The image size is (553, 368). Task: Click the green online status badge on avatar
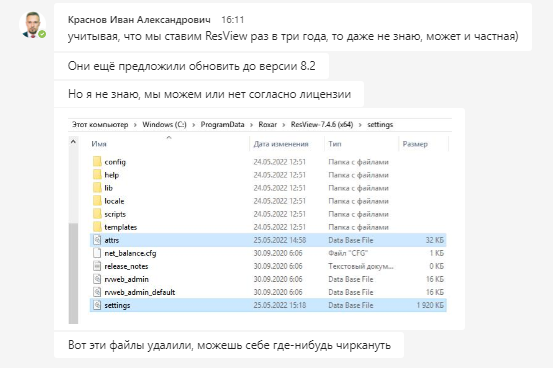42,34
